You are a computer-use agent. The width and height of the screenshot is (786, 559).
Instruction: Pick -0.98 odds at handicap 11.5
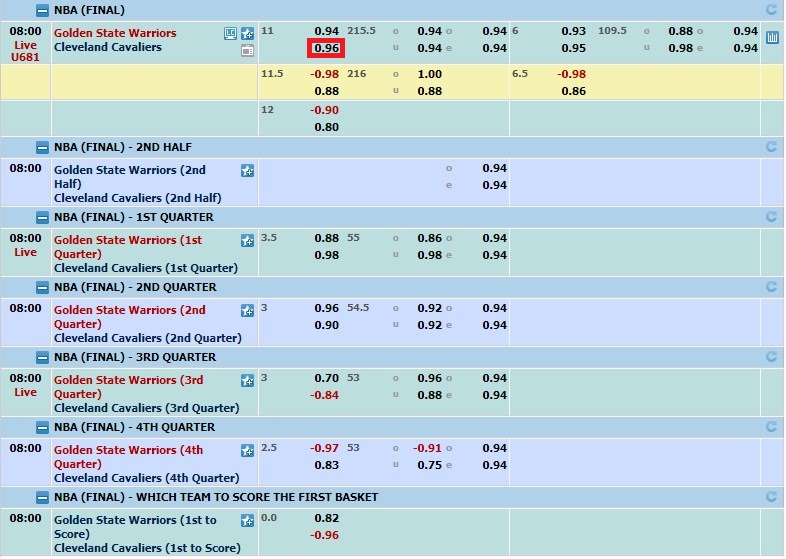(324, 74)
